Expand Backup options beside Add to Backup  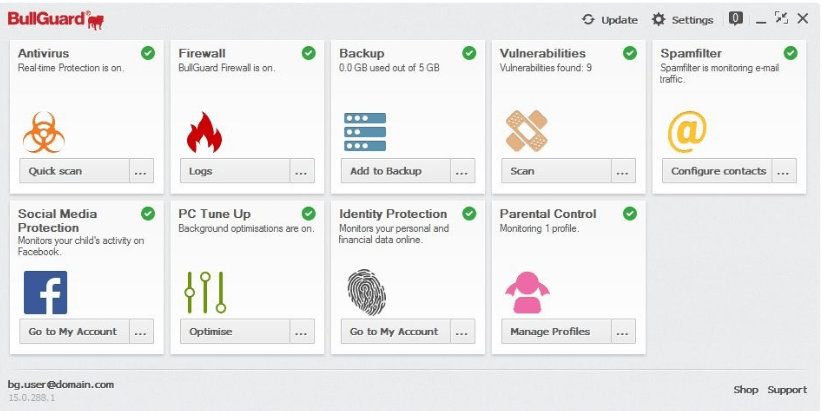tap(463, 171)
